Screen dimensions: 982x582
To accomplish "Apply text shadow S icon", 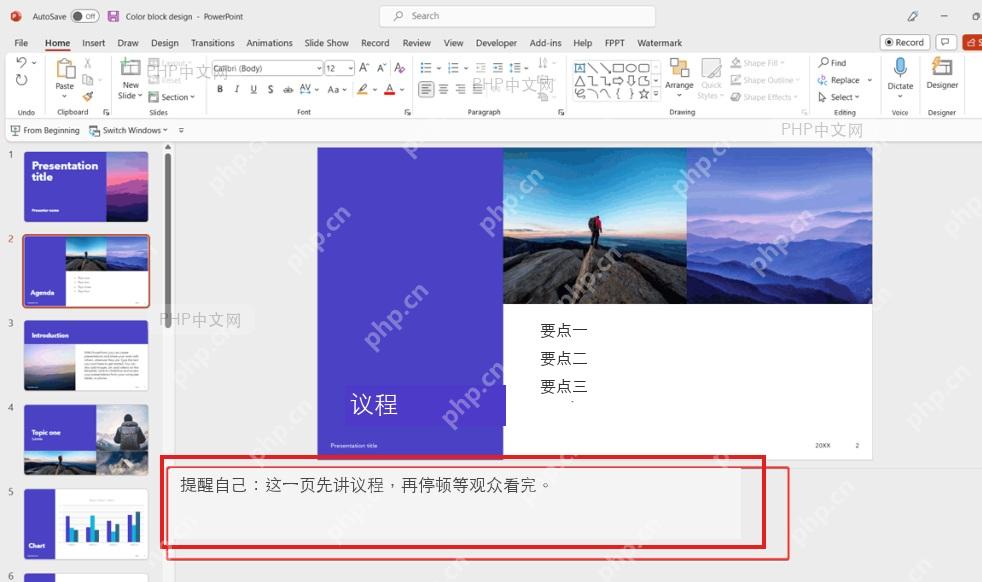I will (271, 90).
